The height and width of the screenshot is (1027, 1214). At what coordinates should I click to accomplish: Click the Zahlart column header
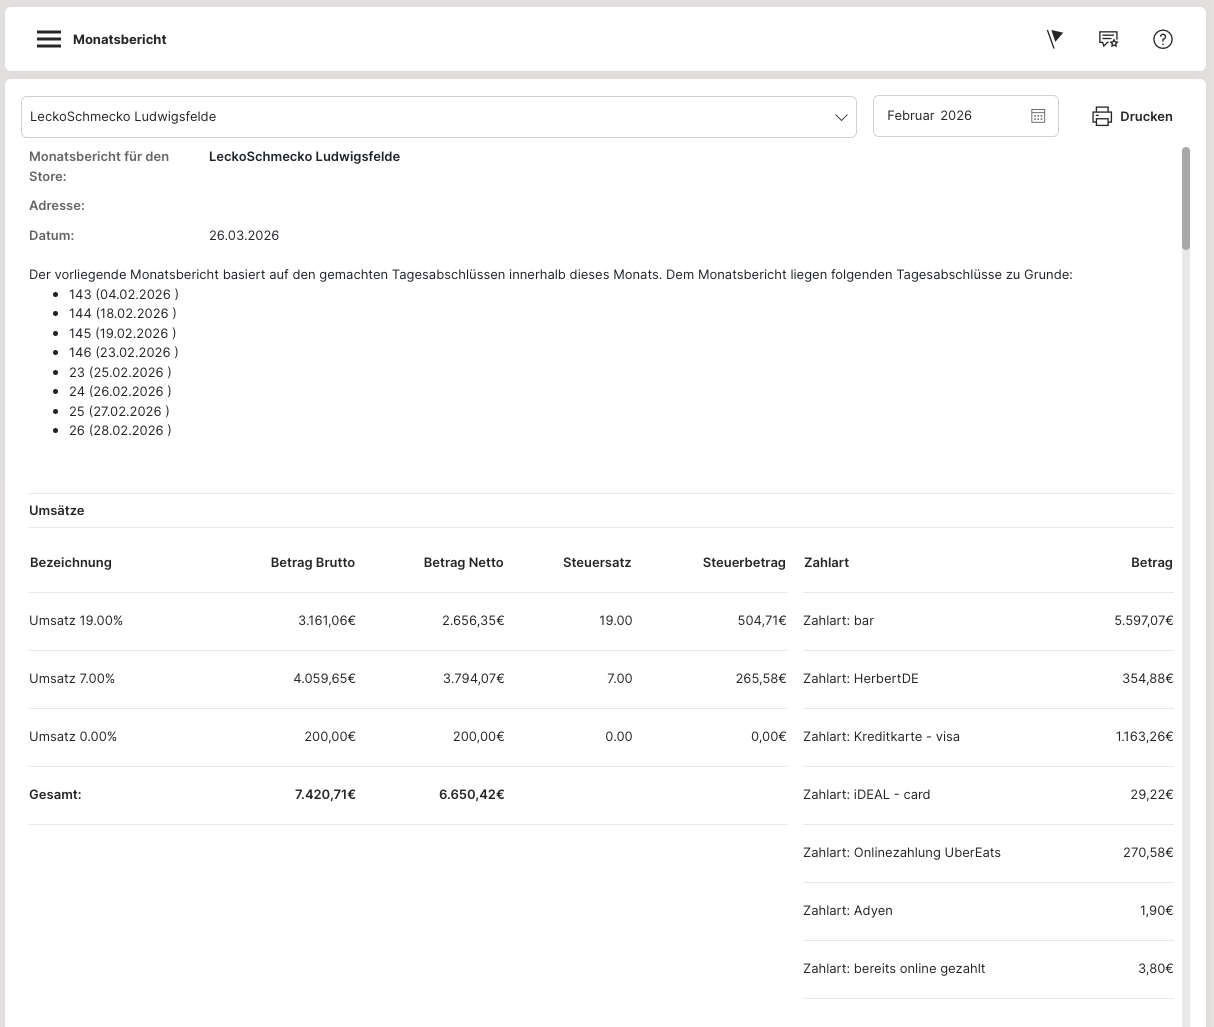coord(826,562)
